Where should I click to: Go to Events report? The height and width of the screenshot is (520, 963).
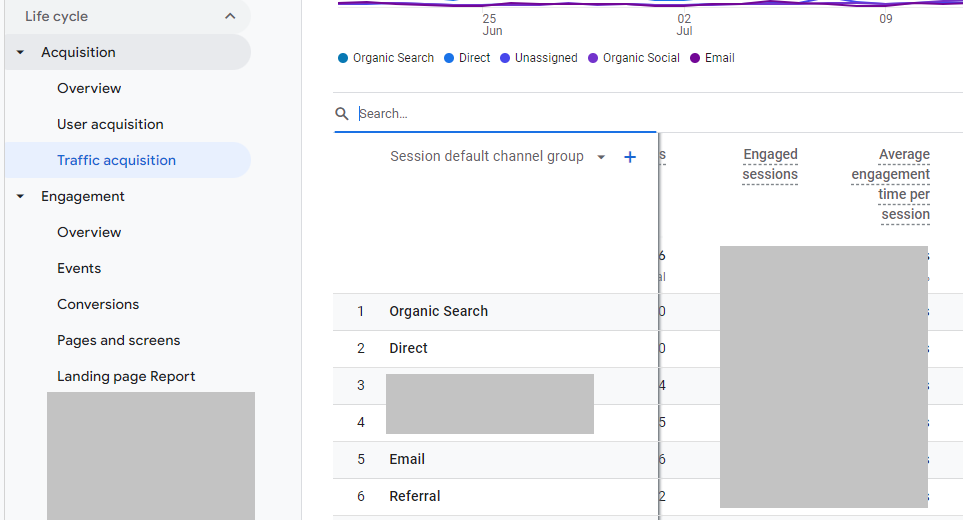[79, 268]
